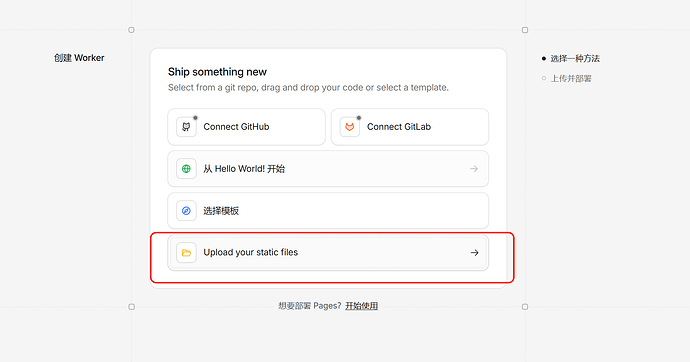
Task: Click the GitHub icon's status dot badge
Action: point(195,118)
